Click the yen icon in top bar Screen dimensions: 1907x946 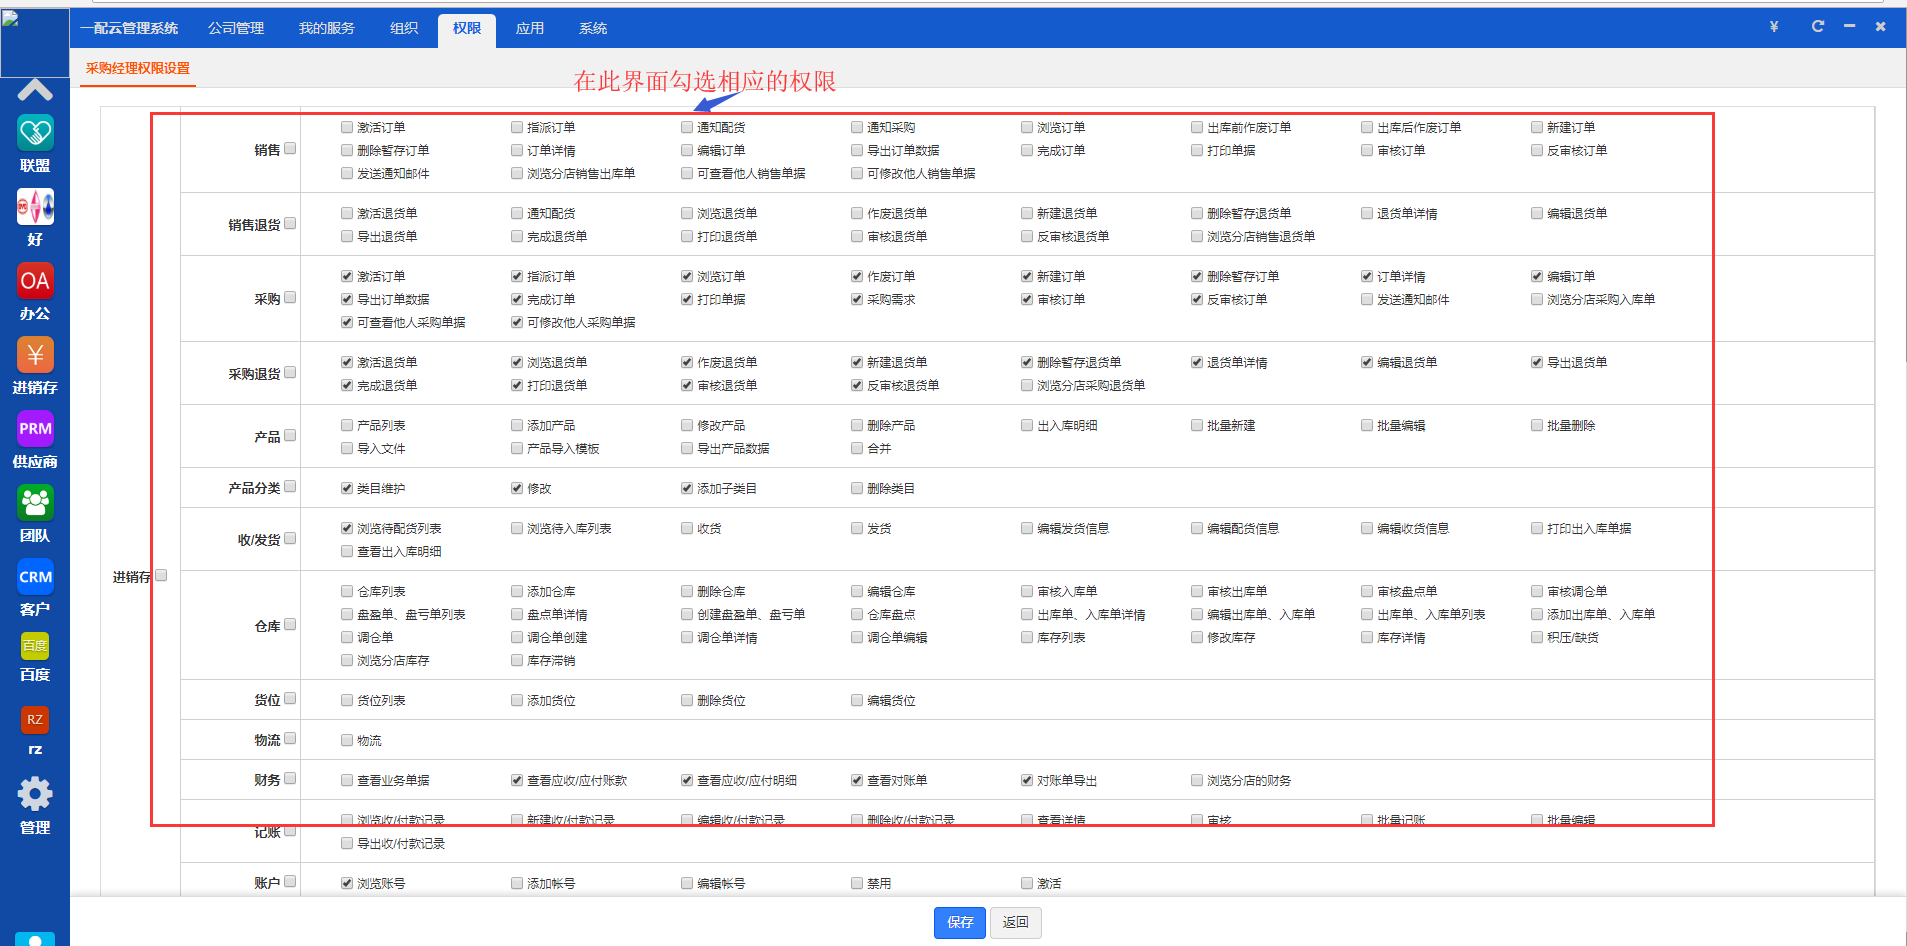coord(1774,27)
